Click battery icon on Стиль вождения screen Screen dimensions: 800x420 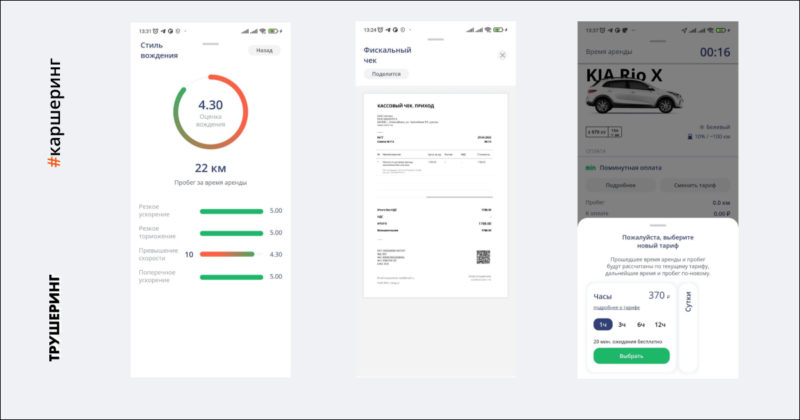(273, 31)
